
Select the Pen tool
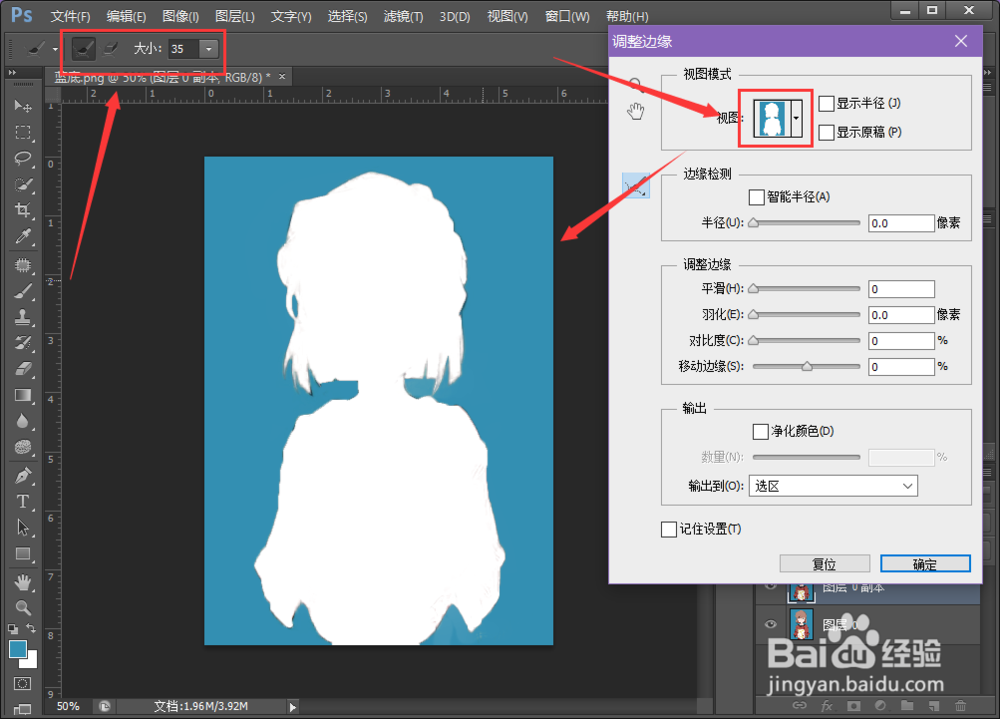(23, 475)
